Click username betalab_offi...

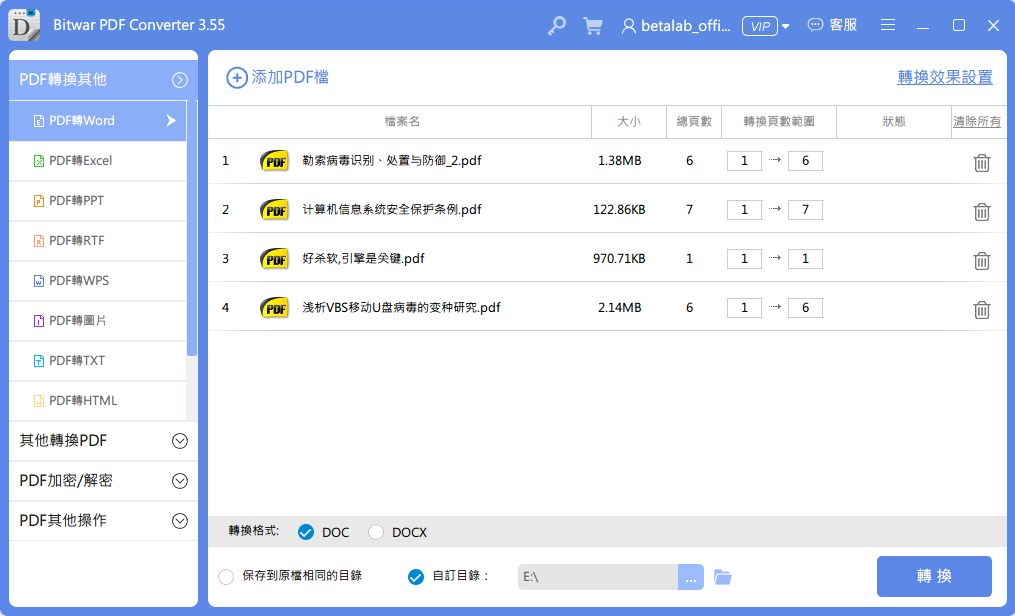coord(686,26)
